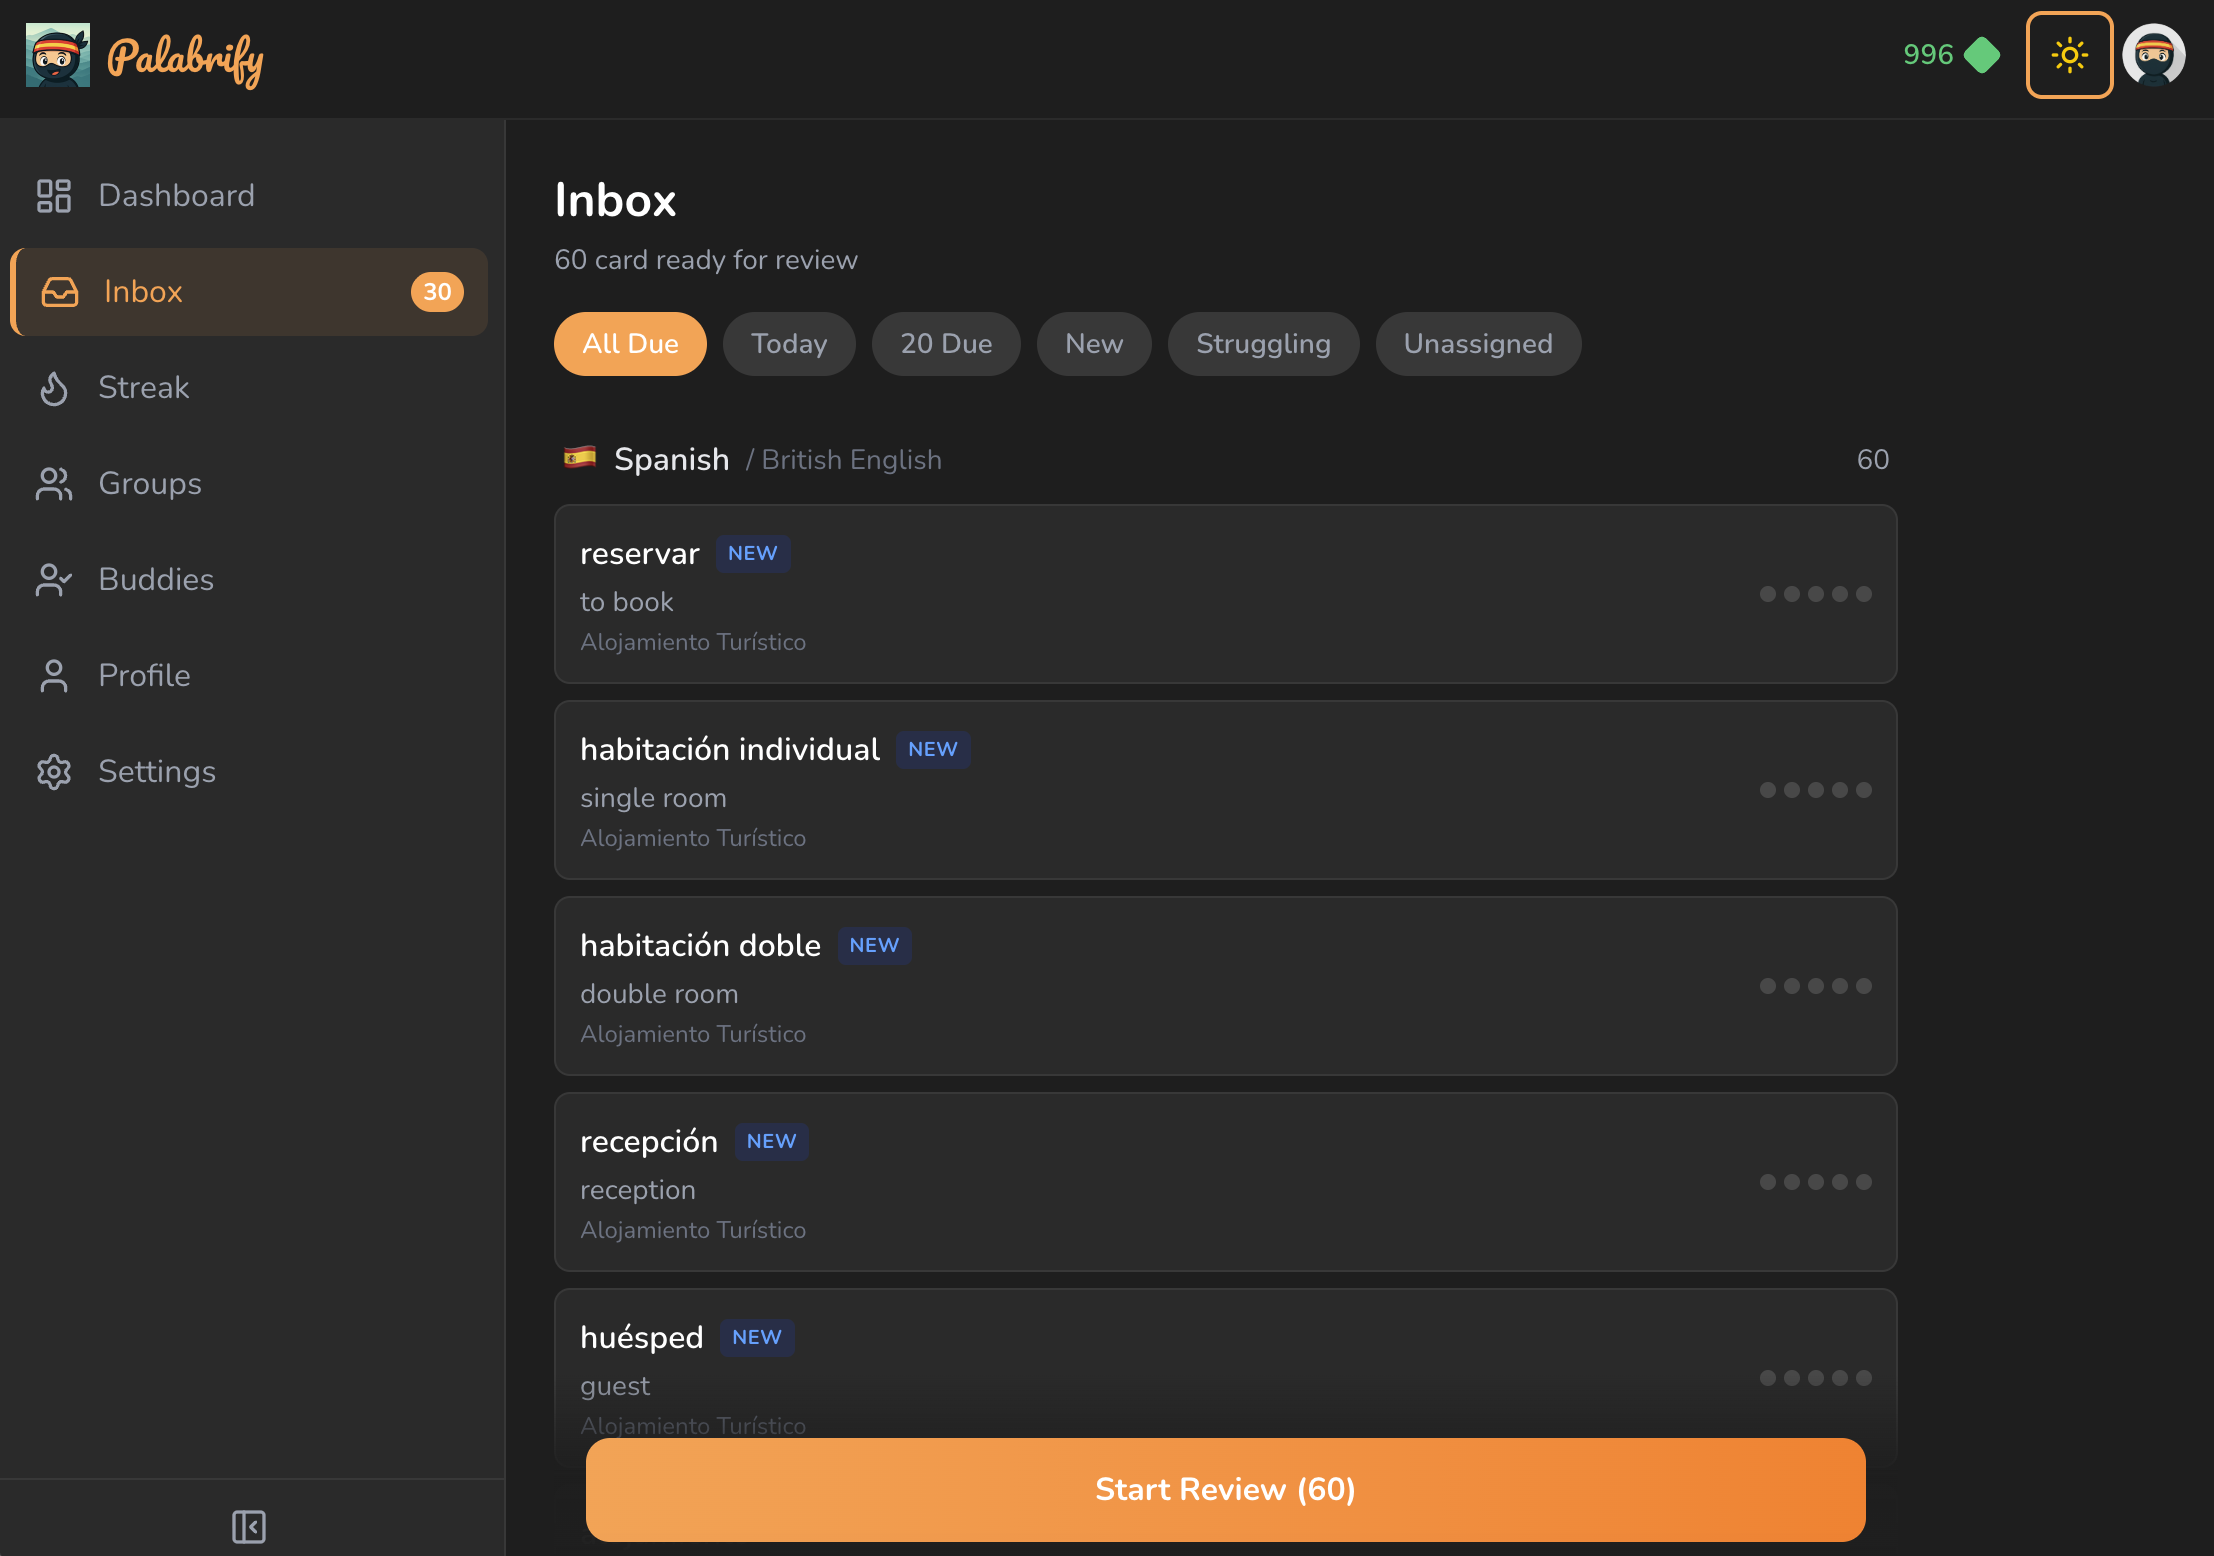Toggle light mode with the sun icon

click(x=2069, y=55)
